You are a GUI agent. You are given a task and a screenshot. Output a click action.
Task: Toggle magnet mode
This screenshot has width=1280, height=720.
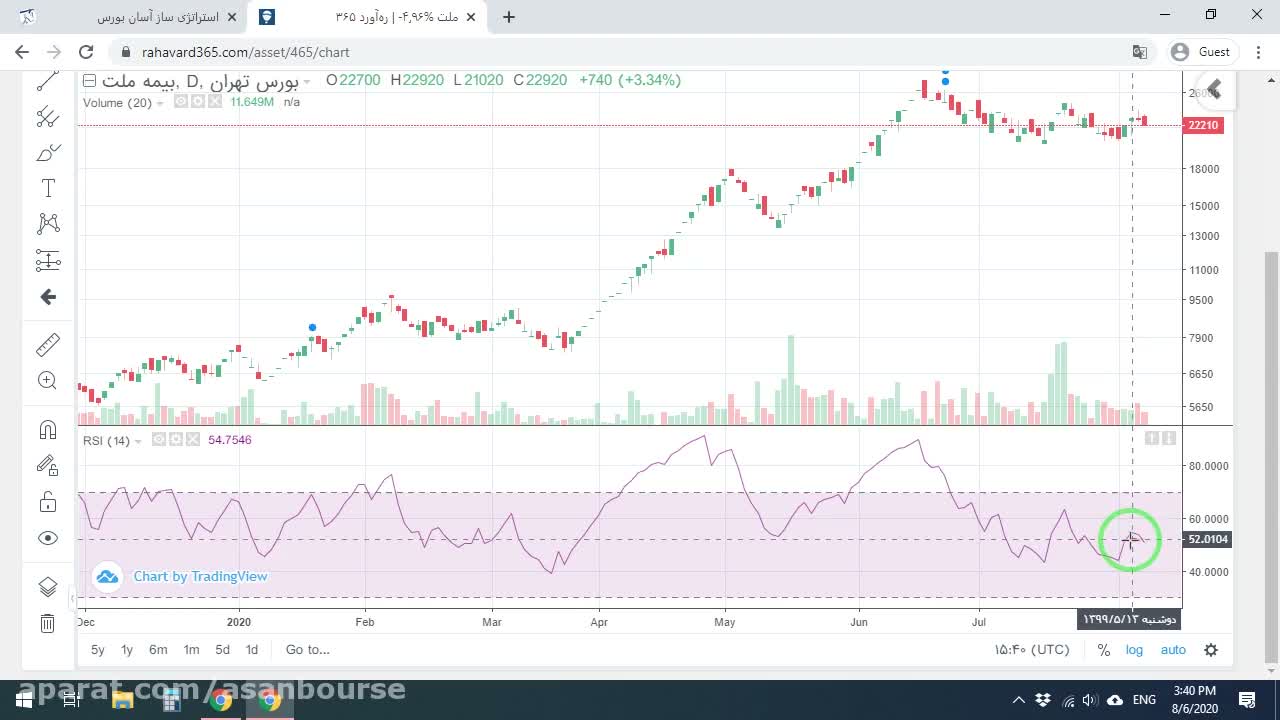click(x=47, y=429)
